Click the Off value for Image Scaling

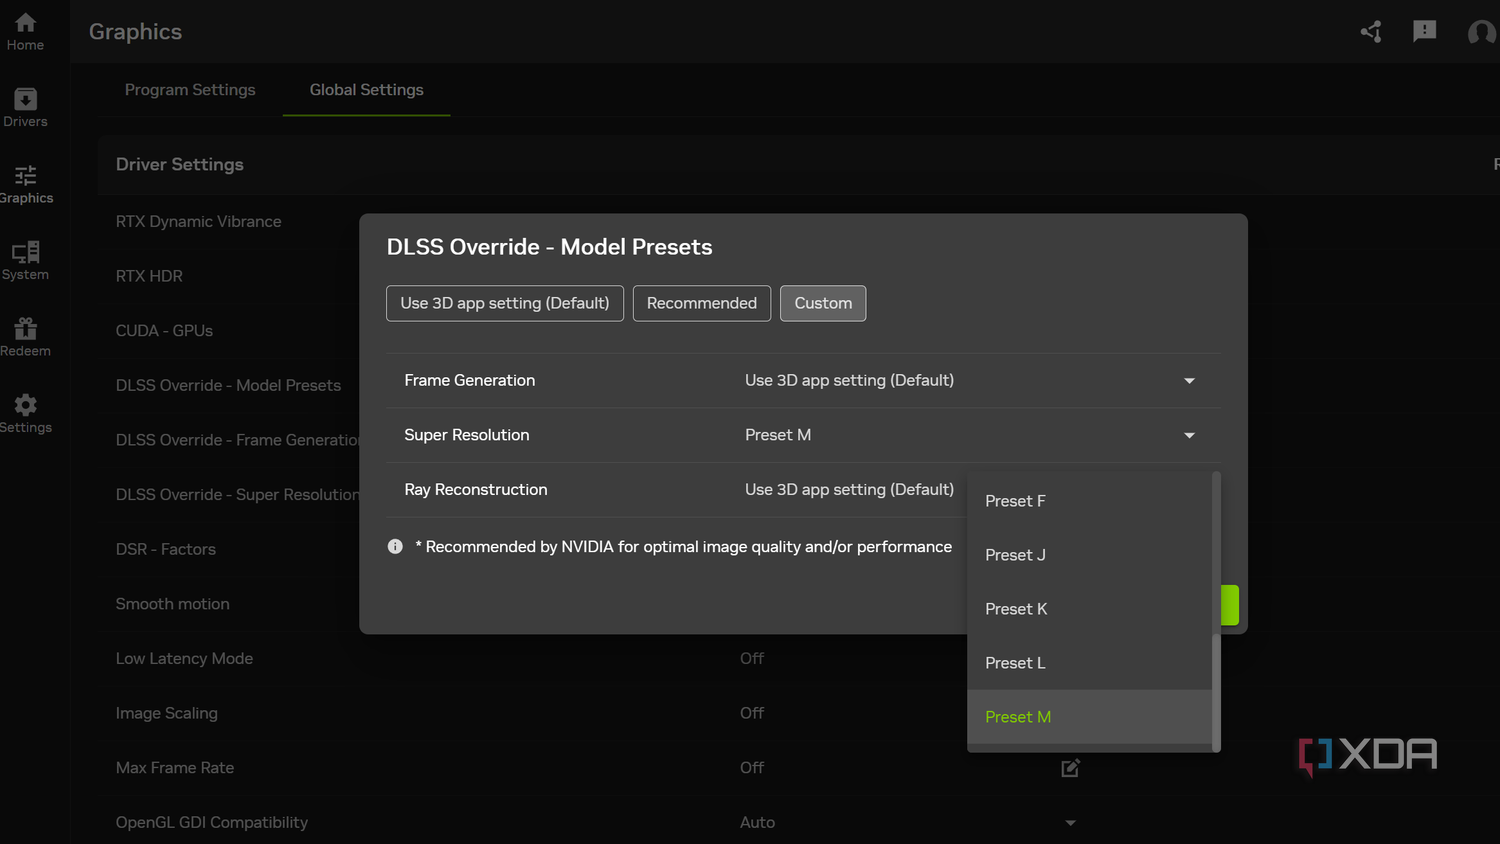[752, 713]
